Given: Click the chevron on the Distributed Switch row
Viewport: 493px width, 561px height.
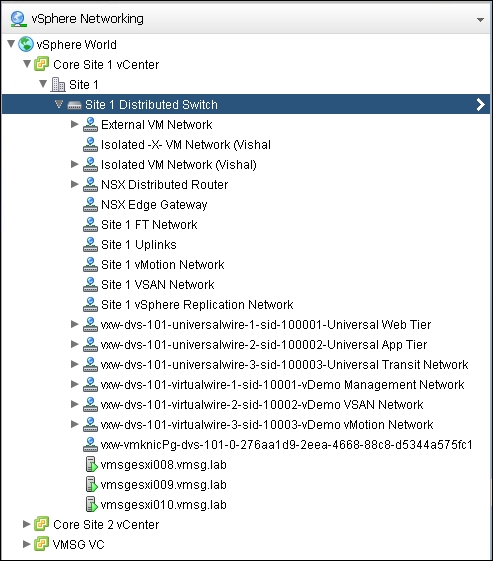Looking at the screenshot, I should pos(480,104).
